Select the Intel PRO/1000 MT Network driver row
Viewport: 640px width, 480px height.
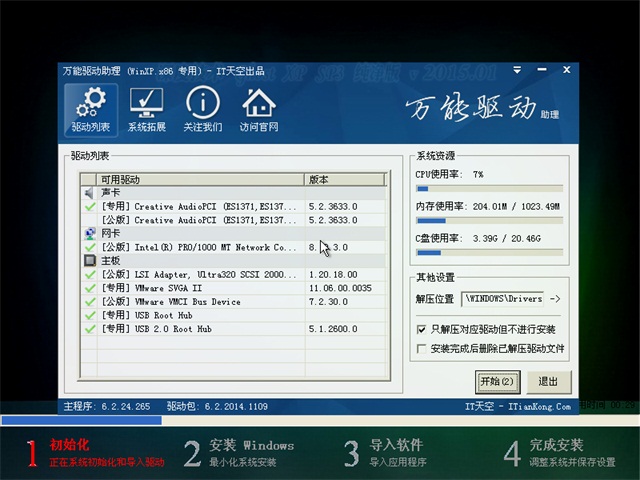(200, 247)
